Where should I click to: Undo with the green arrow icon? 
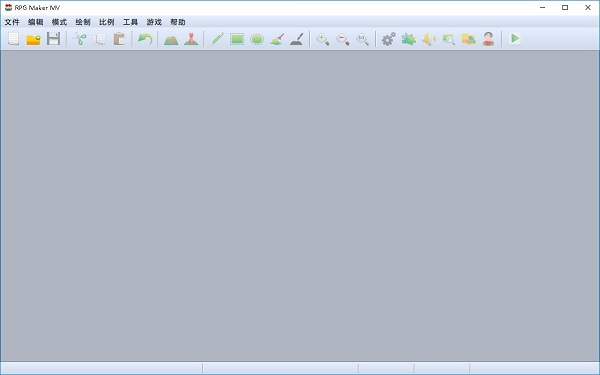[145, 39]
